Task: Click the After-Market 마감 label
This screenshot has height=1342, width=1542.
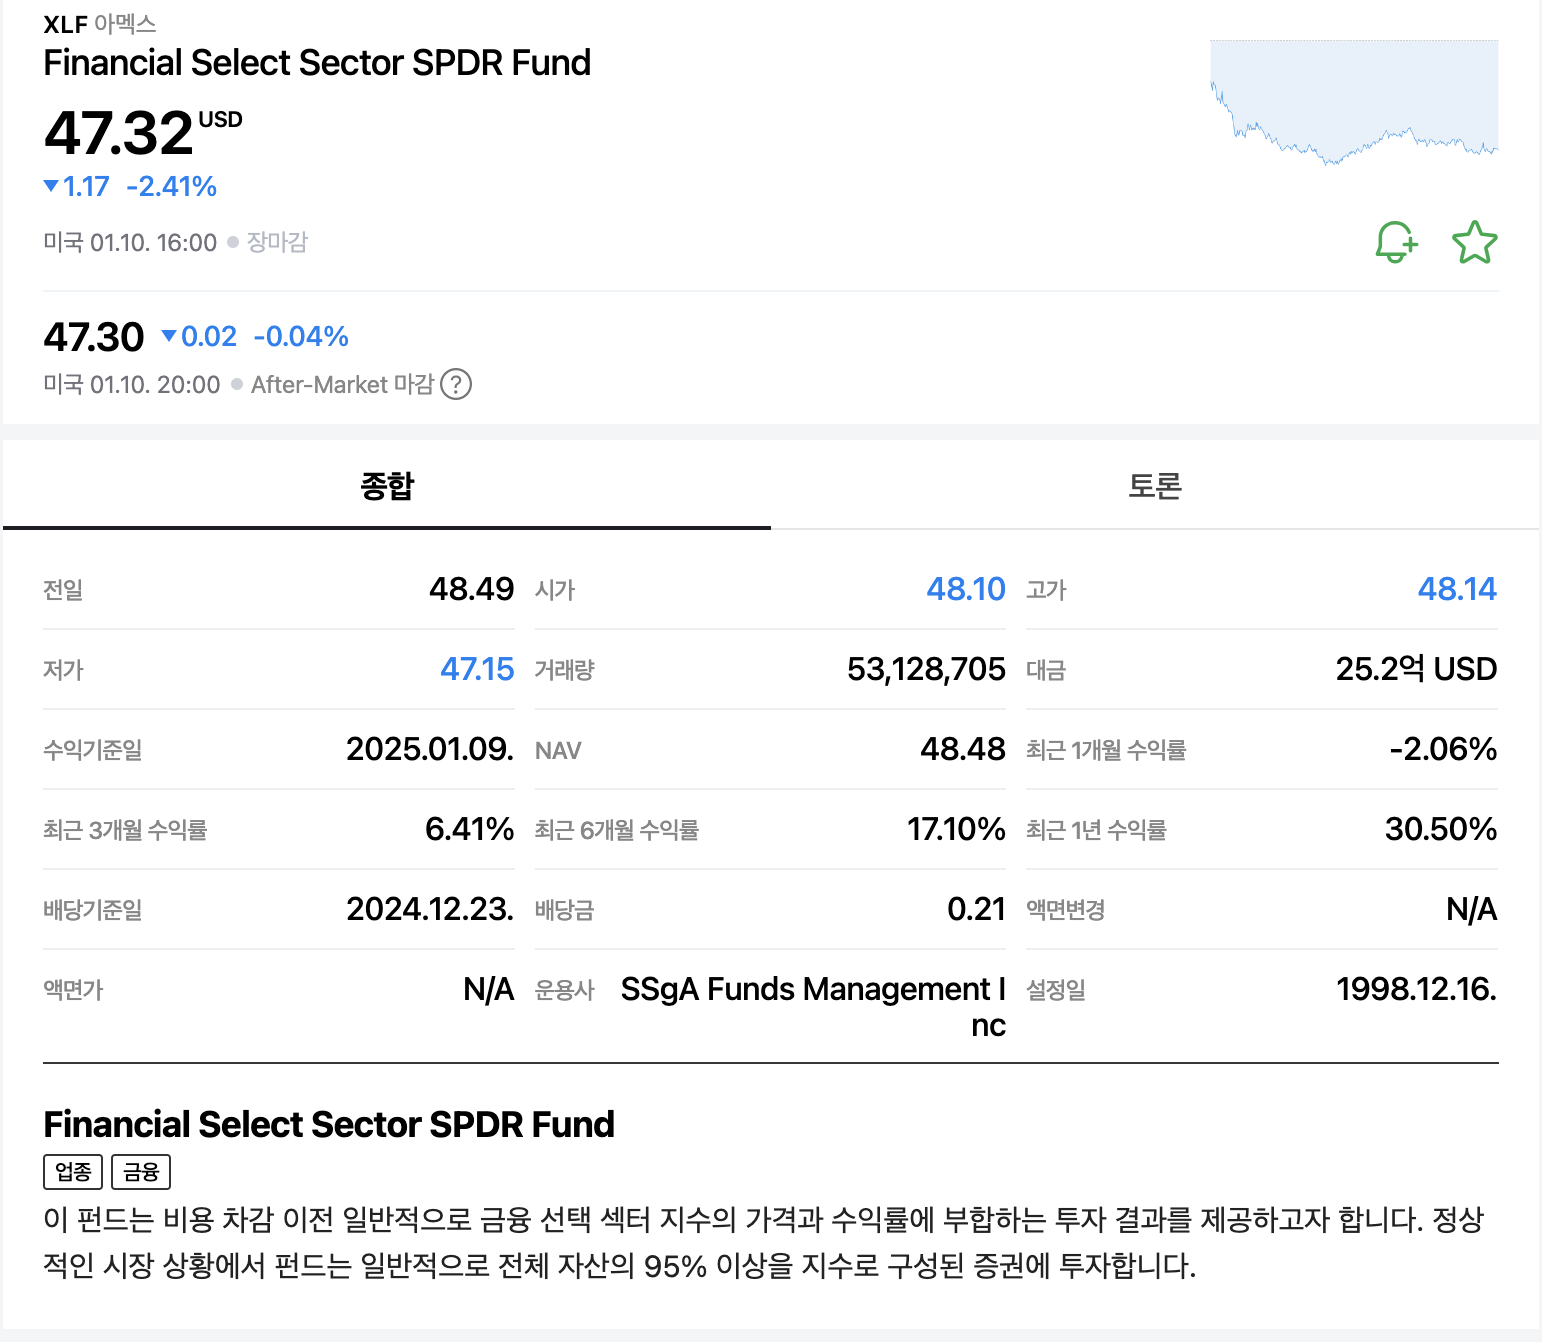Action: point(343,384)
